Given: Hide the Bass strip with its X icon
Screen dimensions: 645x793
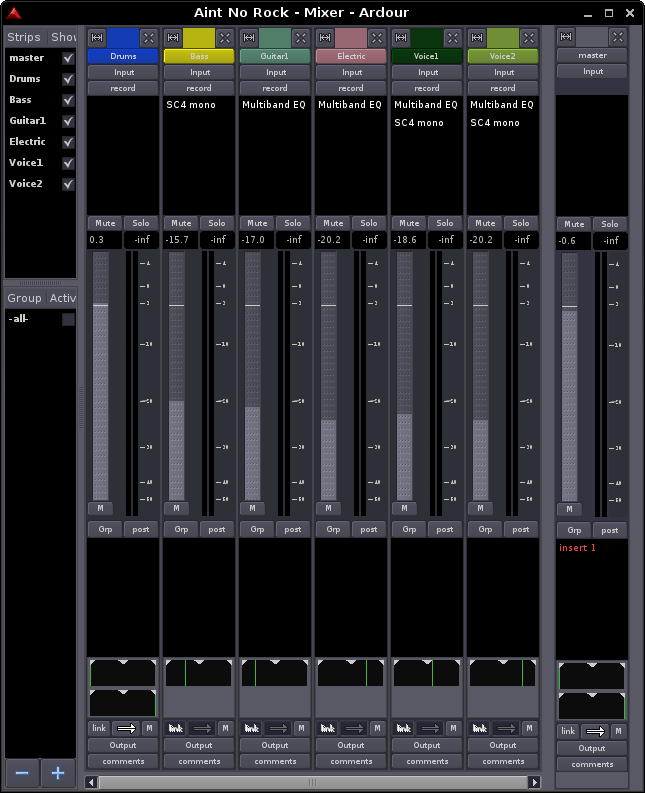Looking at the screenshot, I should click(x=225, y=37).
